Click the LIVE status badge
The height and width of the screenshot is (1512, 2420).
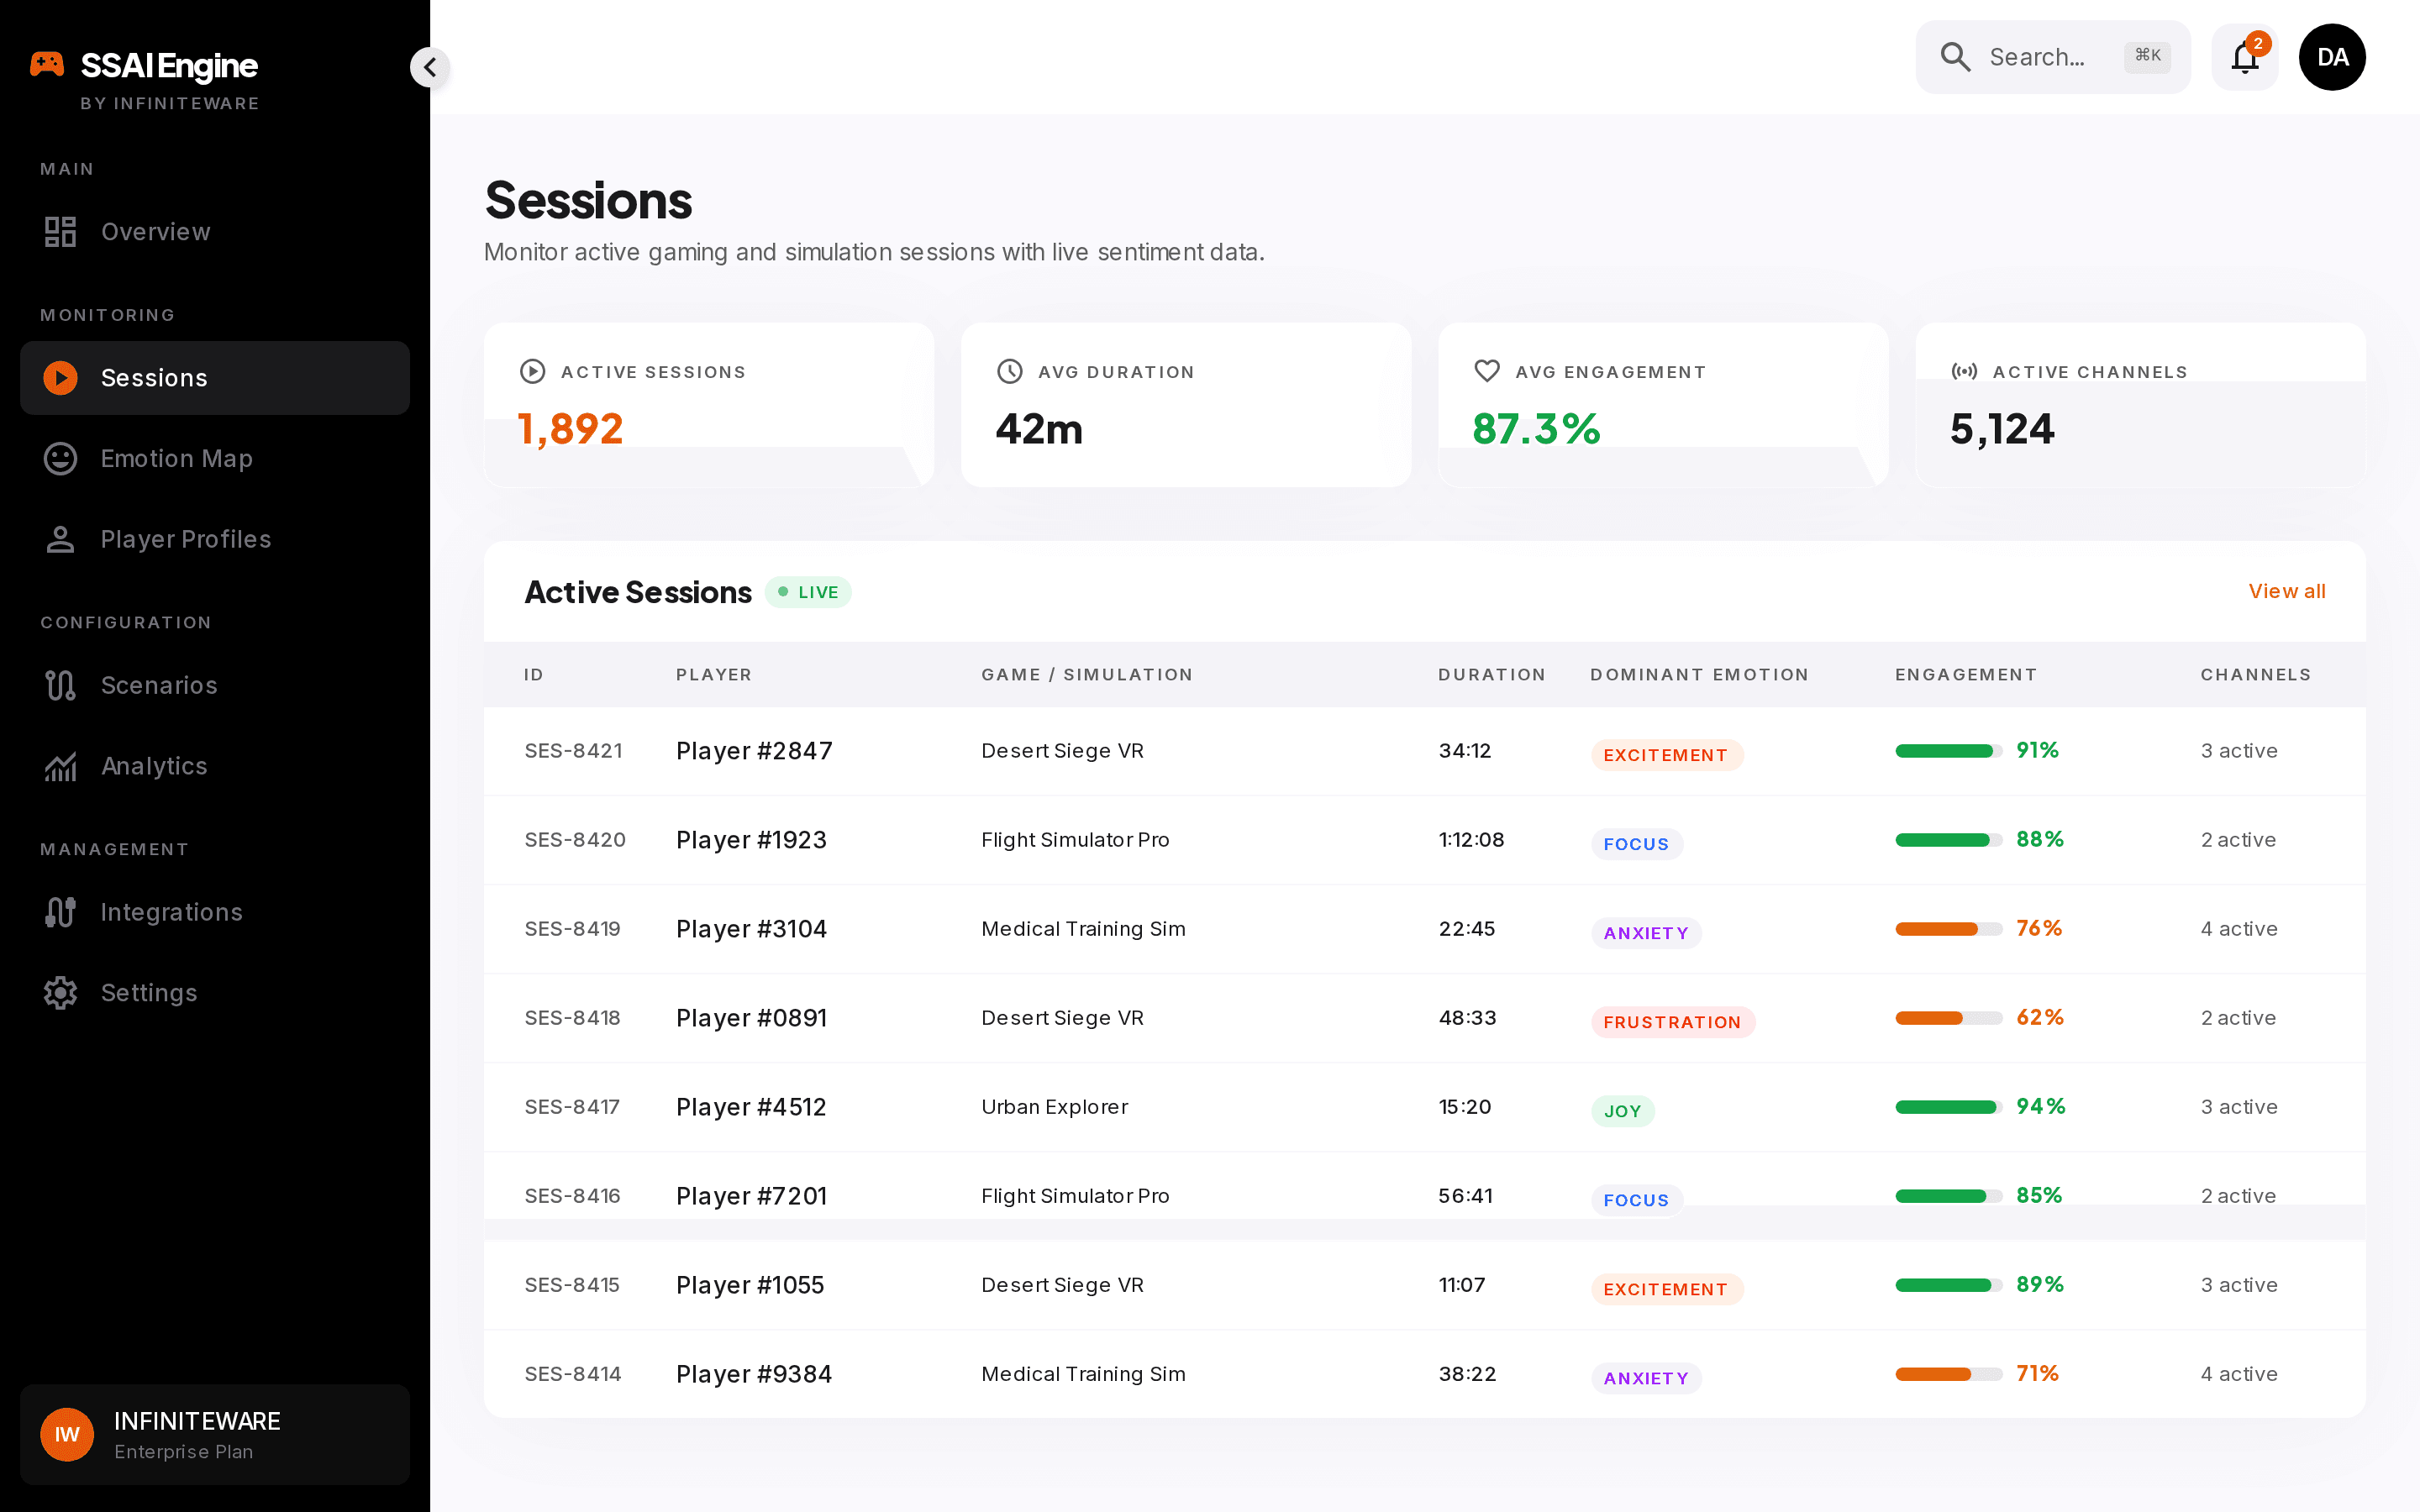tap(808, 592)
